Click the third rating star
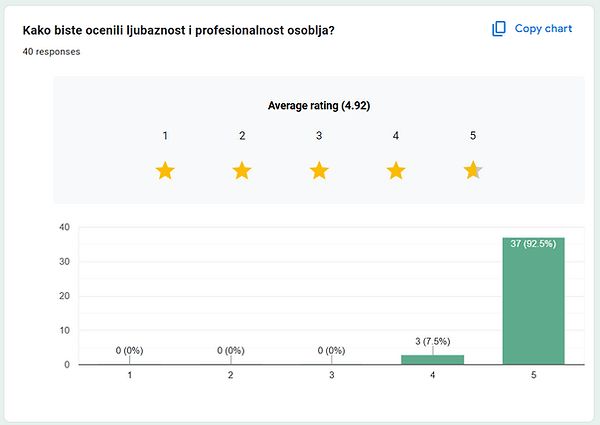The height and width of the screenshot is (425, 600). (319, 171)
